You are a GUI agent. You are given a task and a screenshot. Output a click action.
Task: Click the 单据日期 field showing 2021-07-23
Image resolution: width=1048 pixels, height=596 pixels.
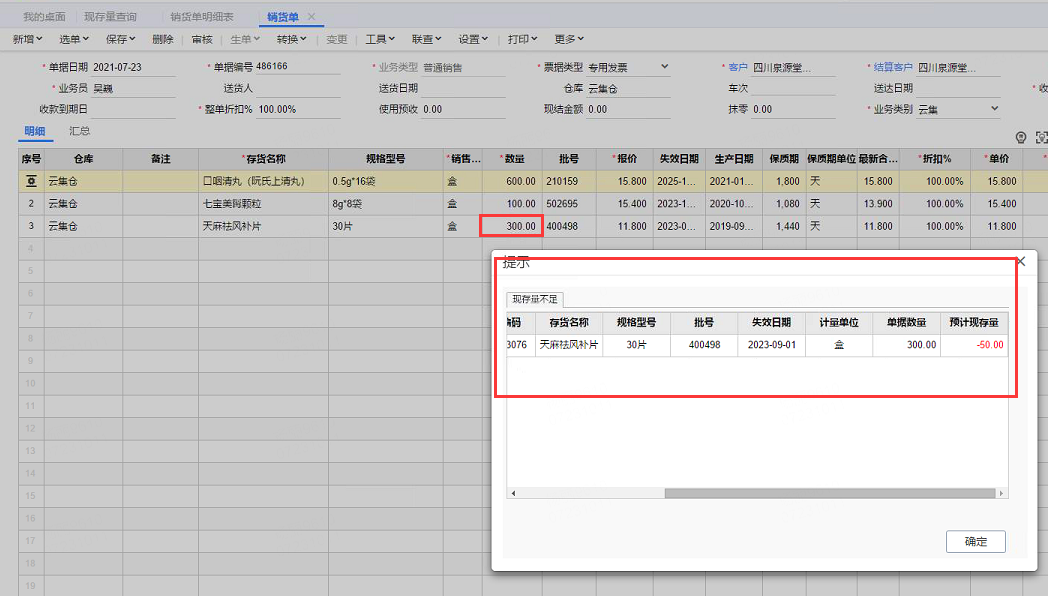(x=133, y=67)
